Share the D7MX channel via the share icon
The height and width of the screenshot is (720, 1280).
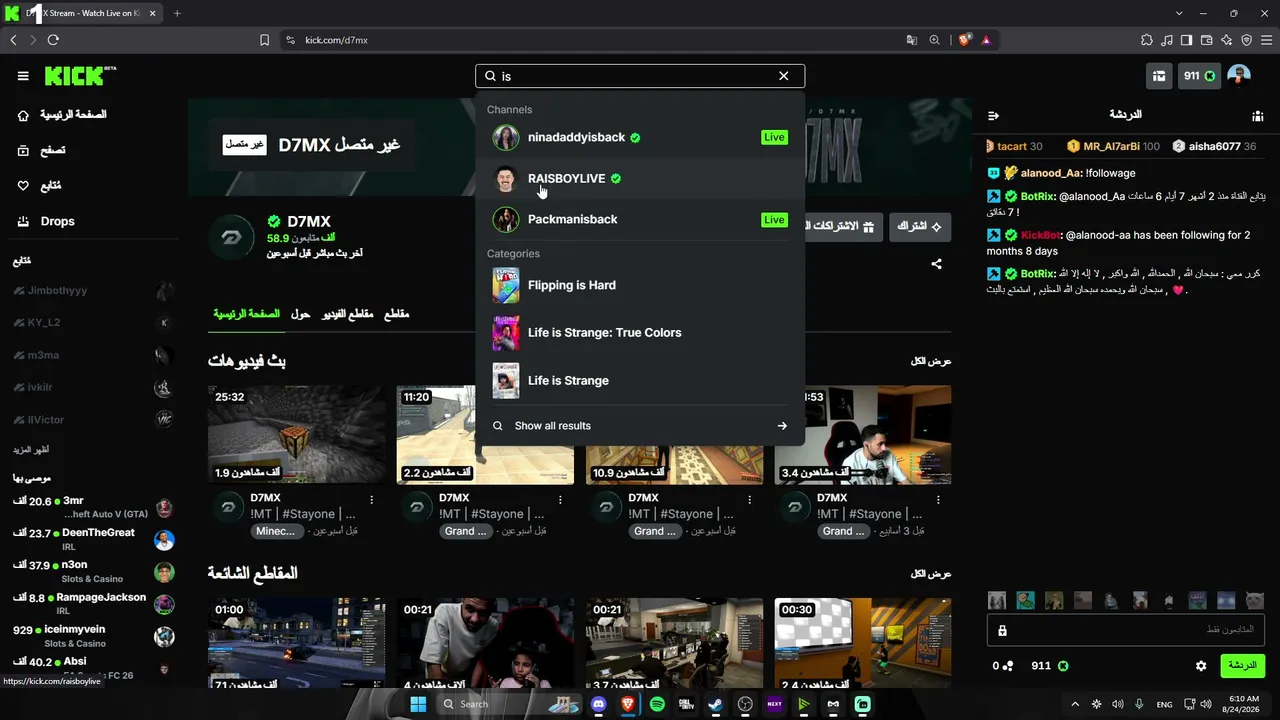point(936,264)
